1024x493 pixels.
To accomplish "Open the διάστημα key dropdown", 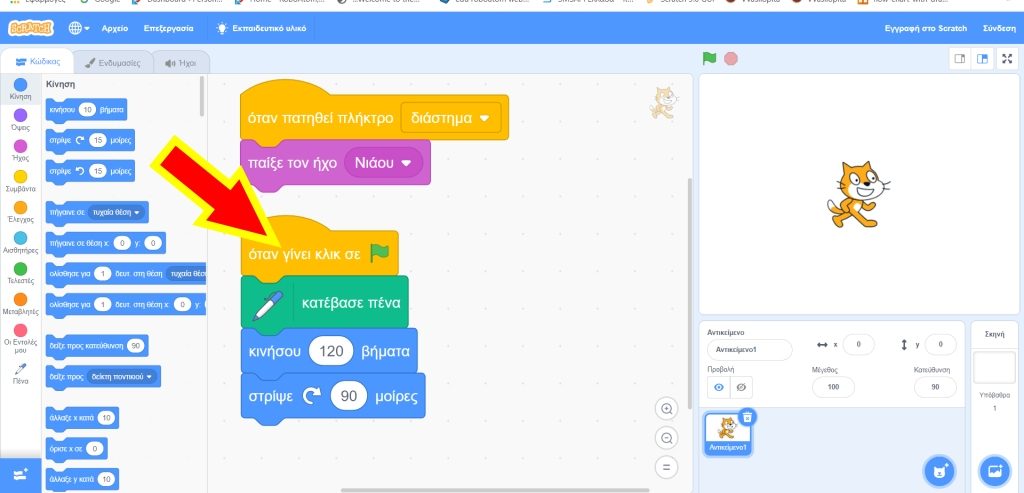I will 452,117.
